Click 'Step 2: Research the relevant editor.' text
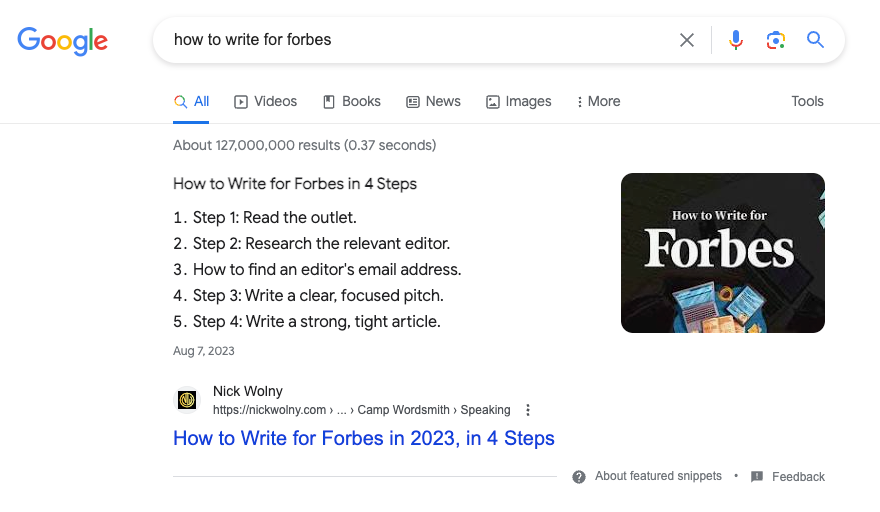Image resolution: width=880 pixels, height=512 pixels. pos(322,244)
